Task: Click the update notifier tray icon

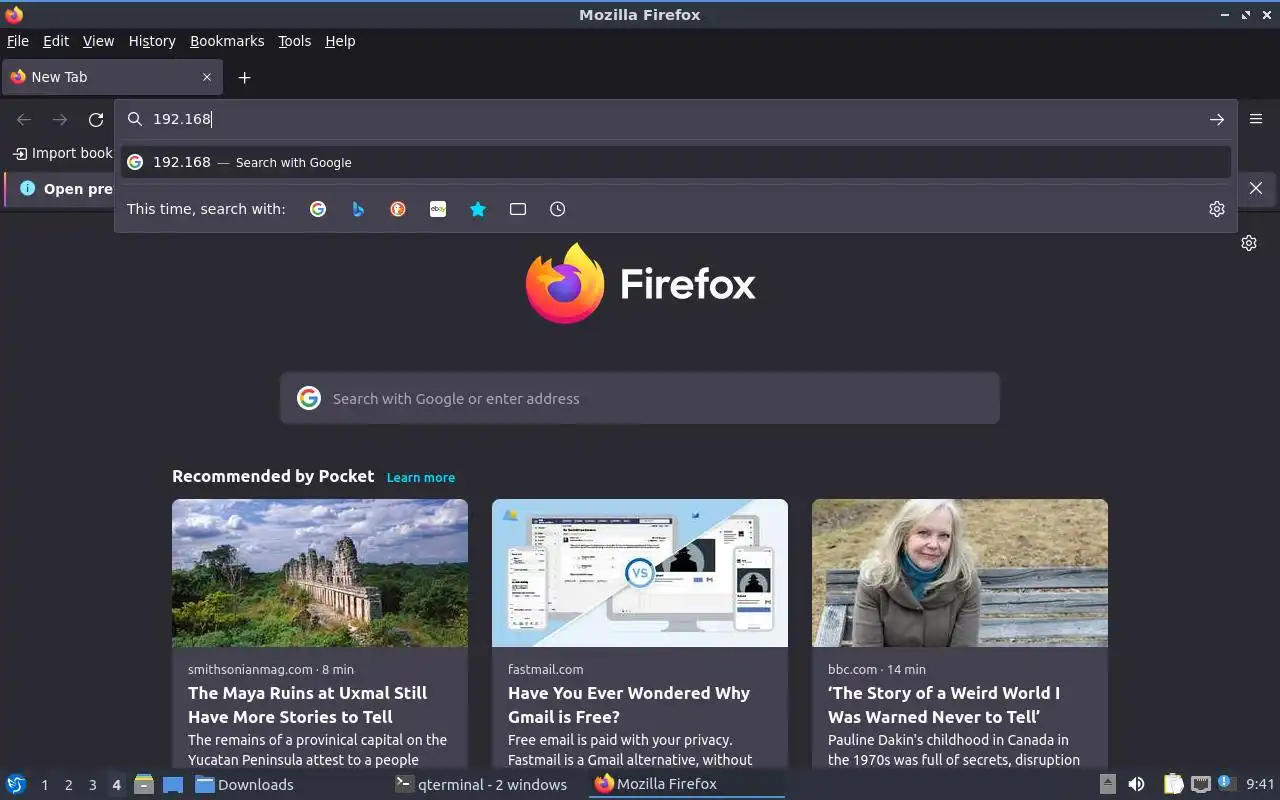Action: pos(1226,783)
